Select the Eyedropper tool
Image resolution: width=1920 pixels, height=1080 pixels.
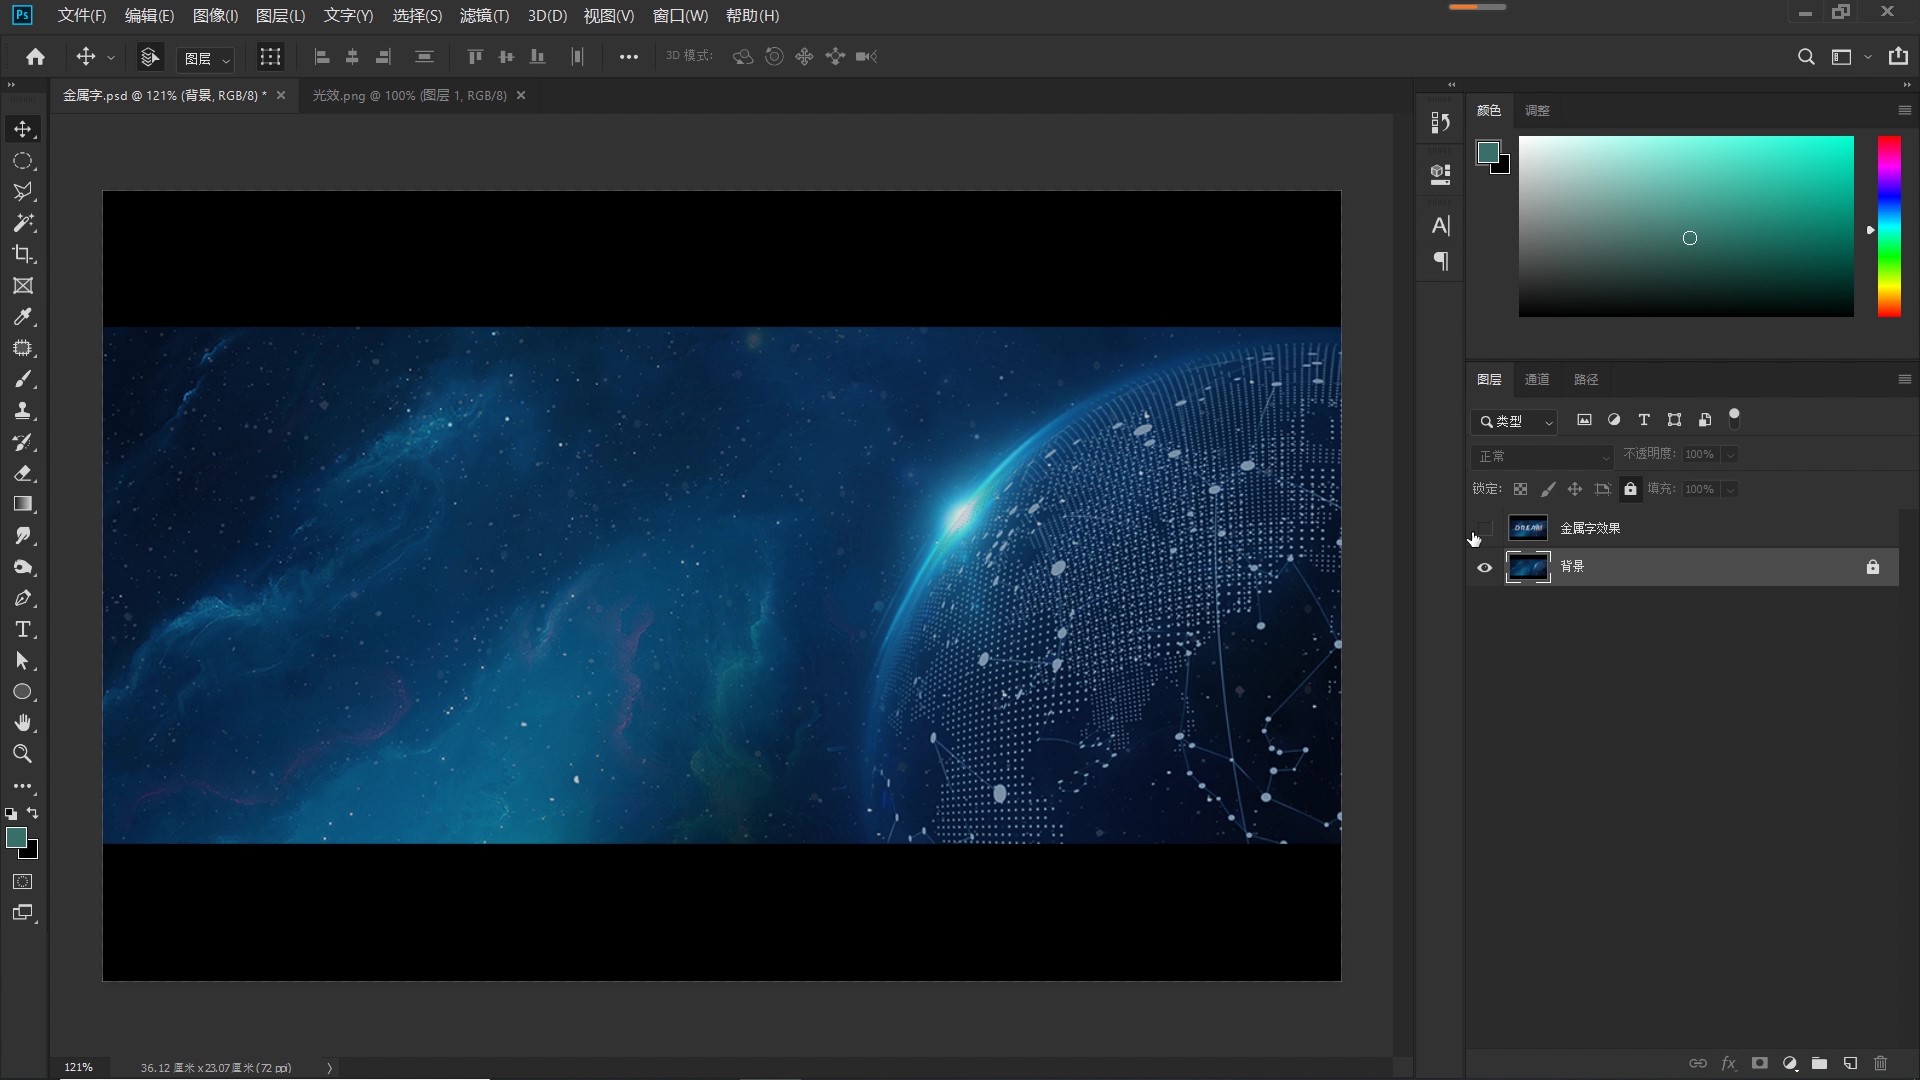click(23, 317)
